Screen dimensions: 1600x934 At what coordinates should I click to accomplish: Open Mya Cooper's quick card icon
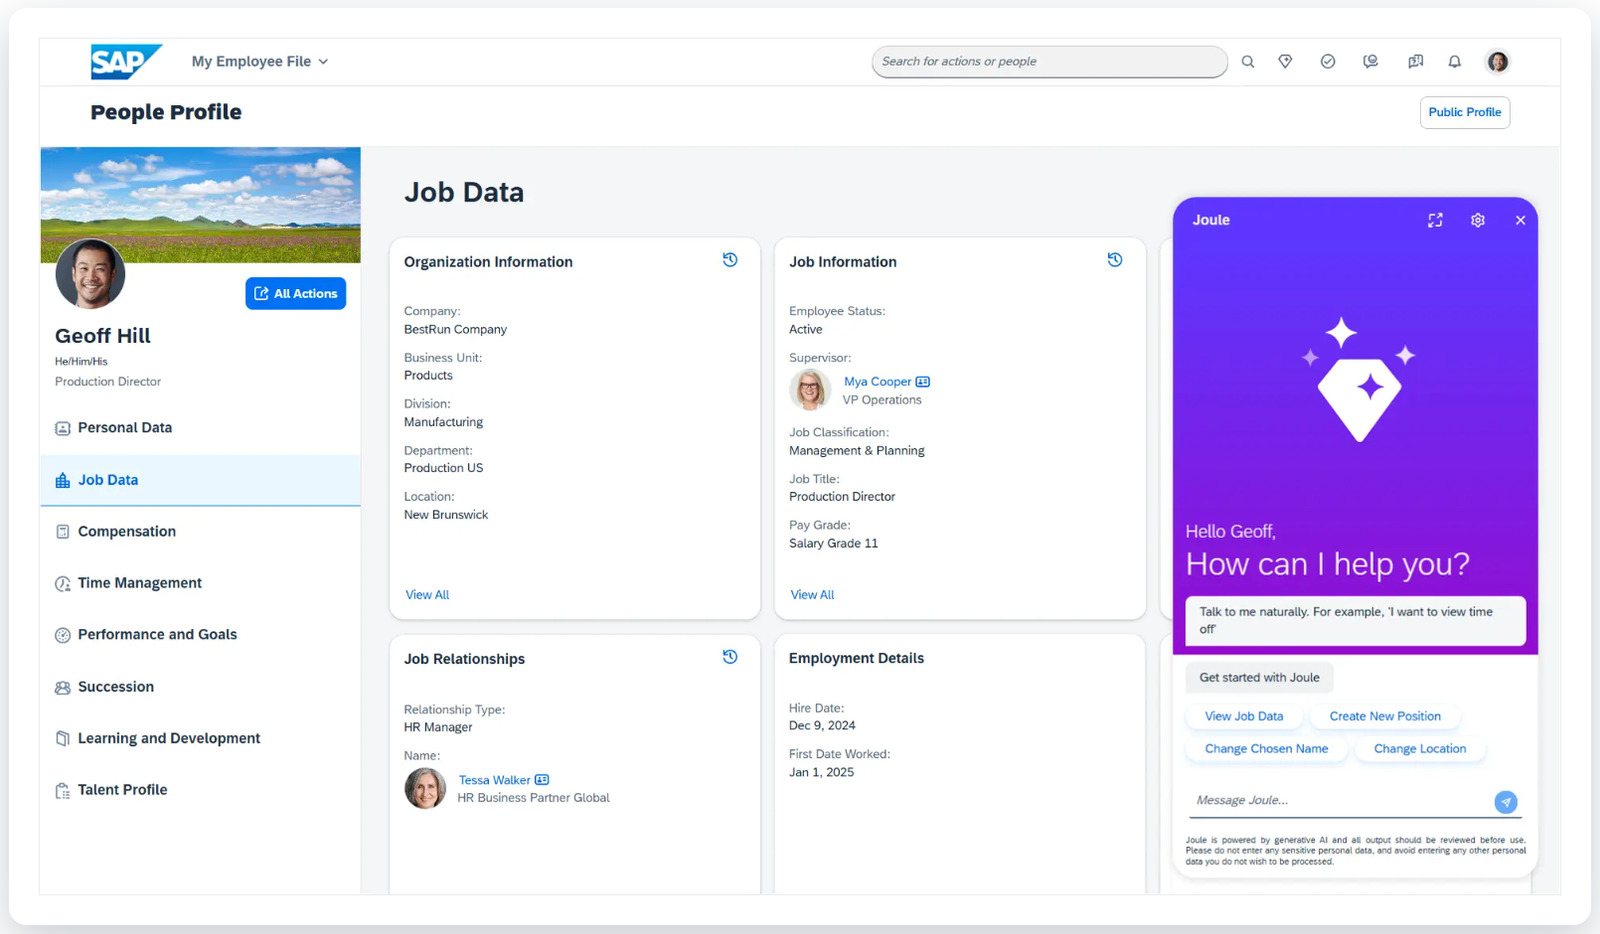coord(923,382)
